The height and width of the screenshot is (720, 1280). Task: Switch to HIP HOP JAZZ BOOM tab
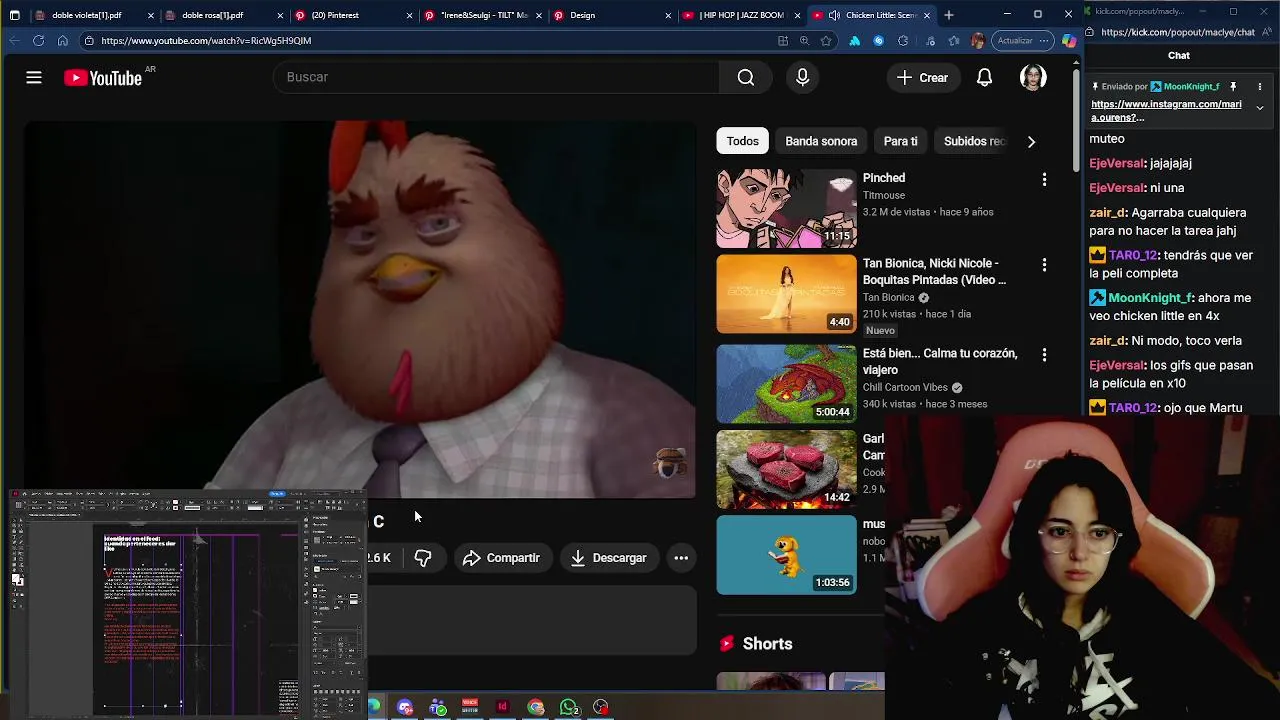pos(742,15)
